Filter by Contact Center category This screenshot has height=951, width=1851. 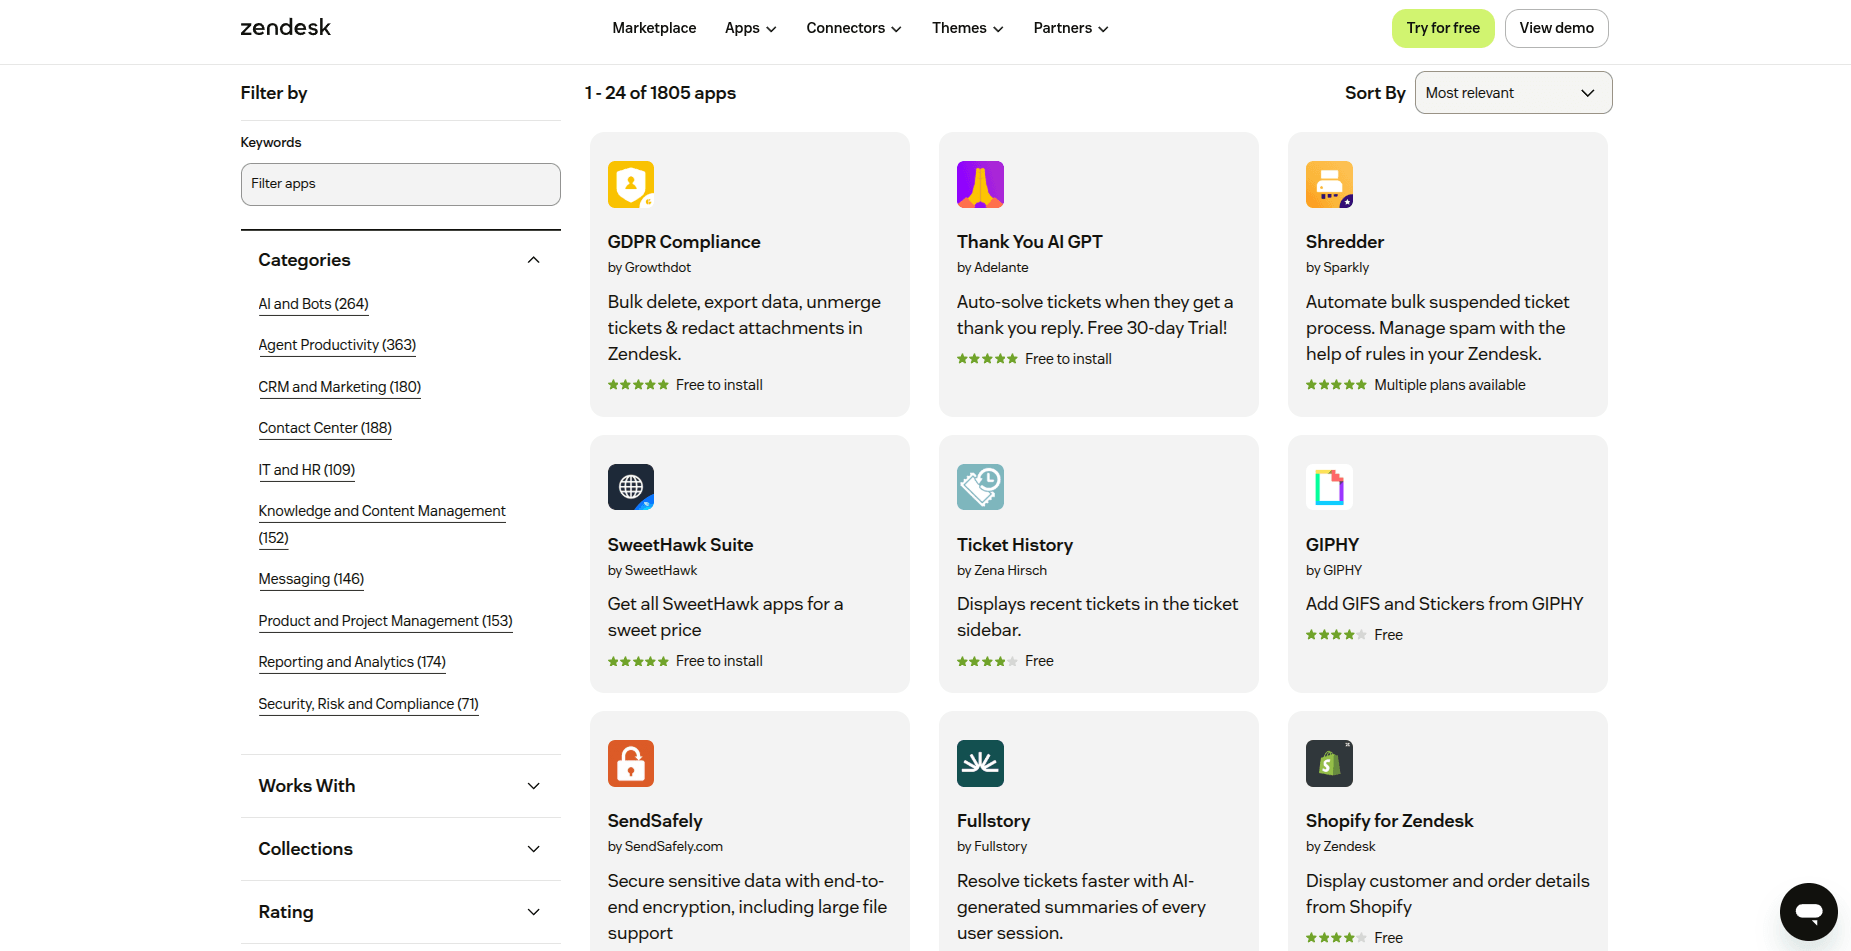point(325,428)
